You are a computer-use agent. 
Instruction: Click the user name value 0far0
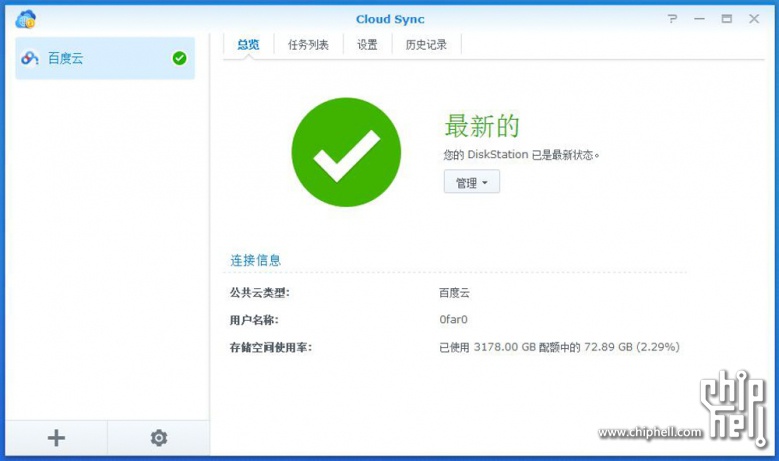coord(453,319)
